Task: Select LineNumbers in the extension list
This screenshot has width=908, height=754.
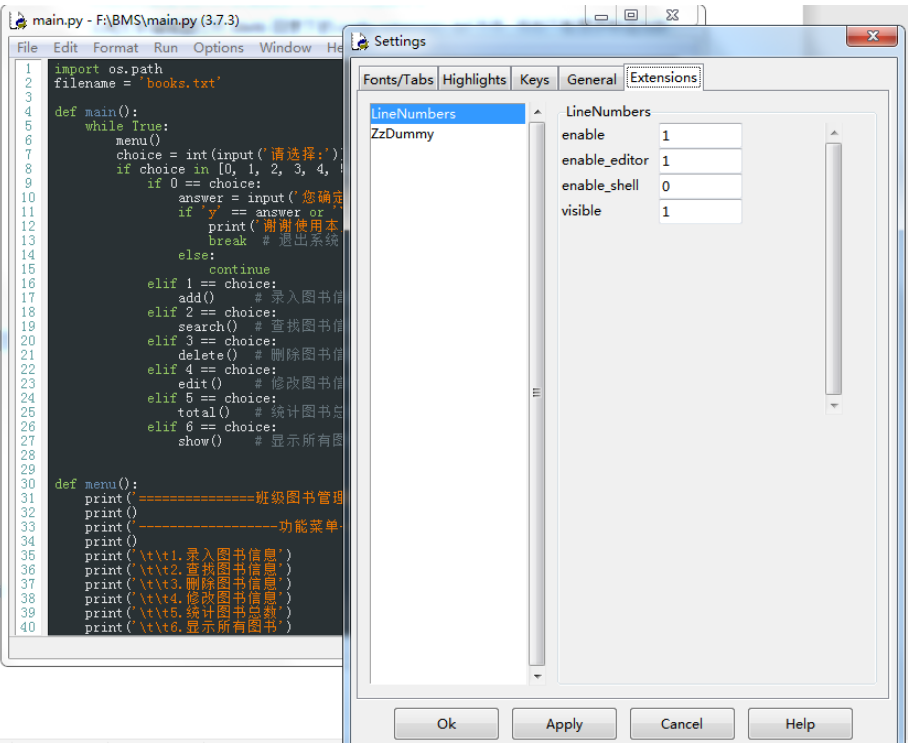Action: click(447, 114)
